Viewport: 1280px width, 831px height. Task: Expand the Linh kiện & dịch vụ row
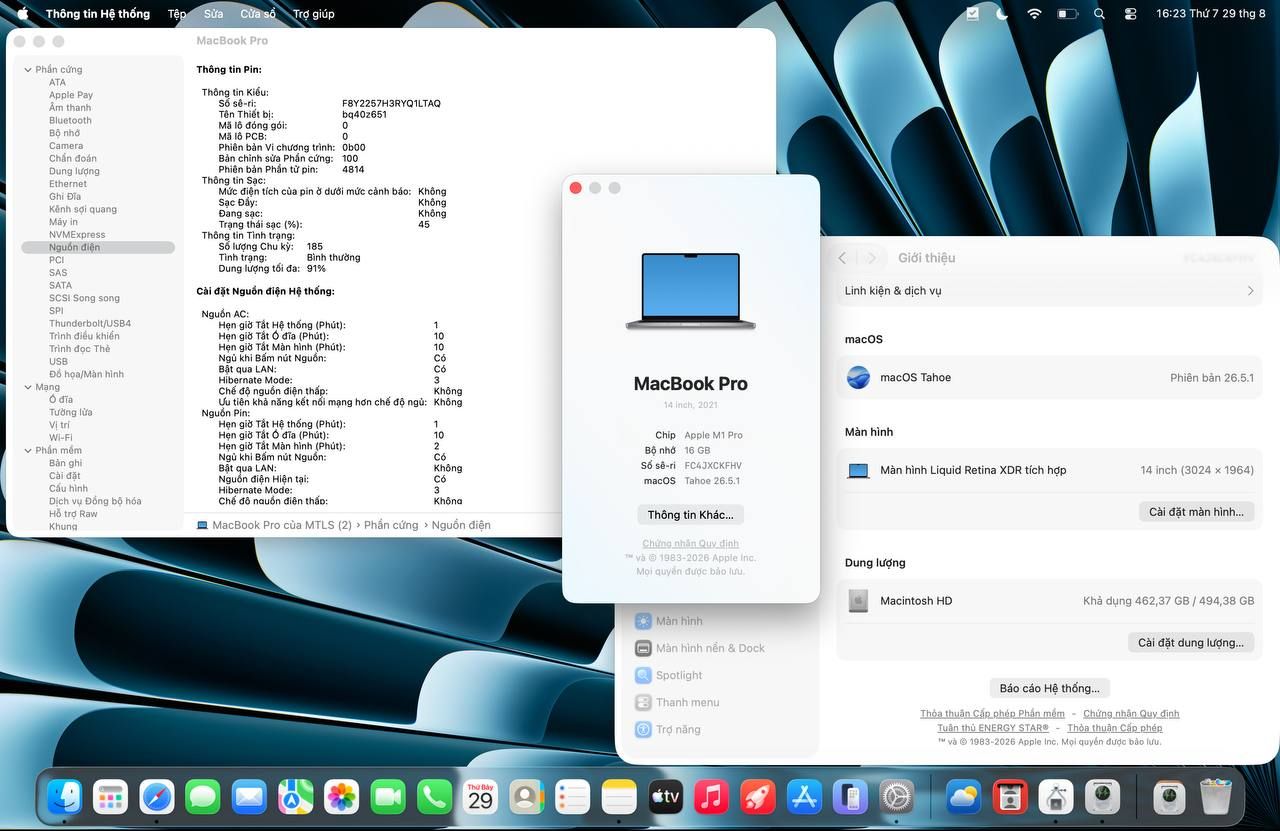coord(1049,291)
